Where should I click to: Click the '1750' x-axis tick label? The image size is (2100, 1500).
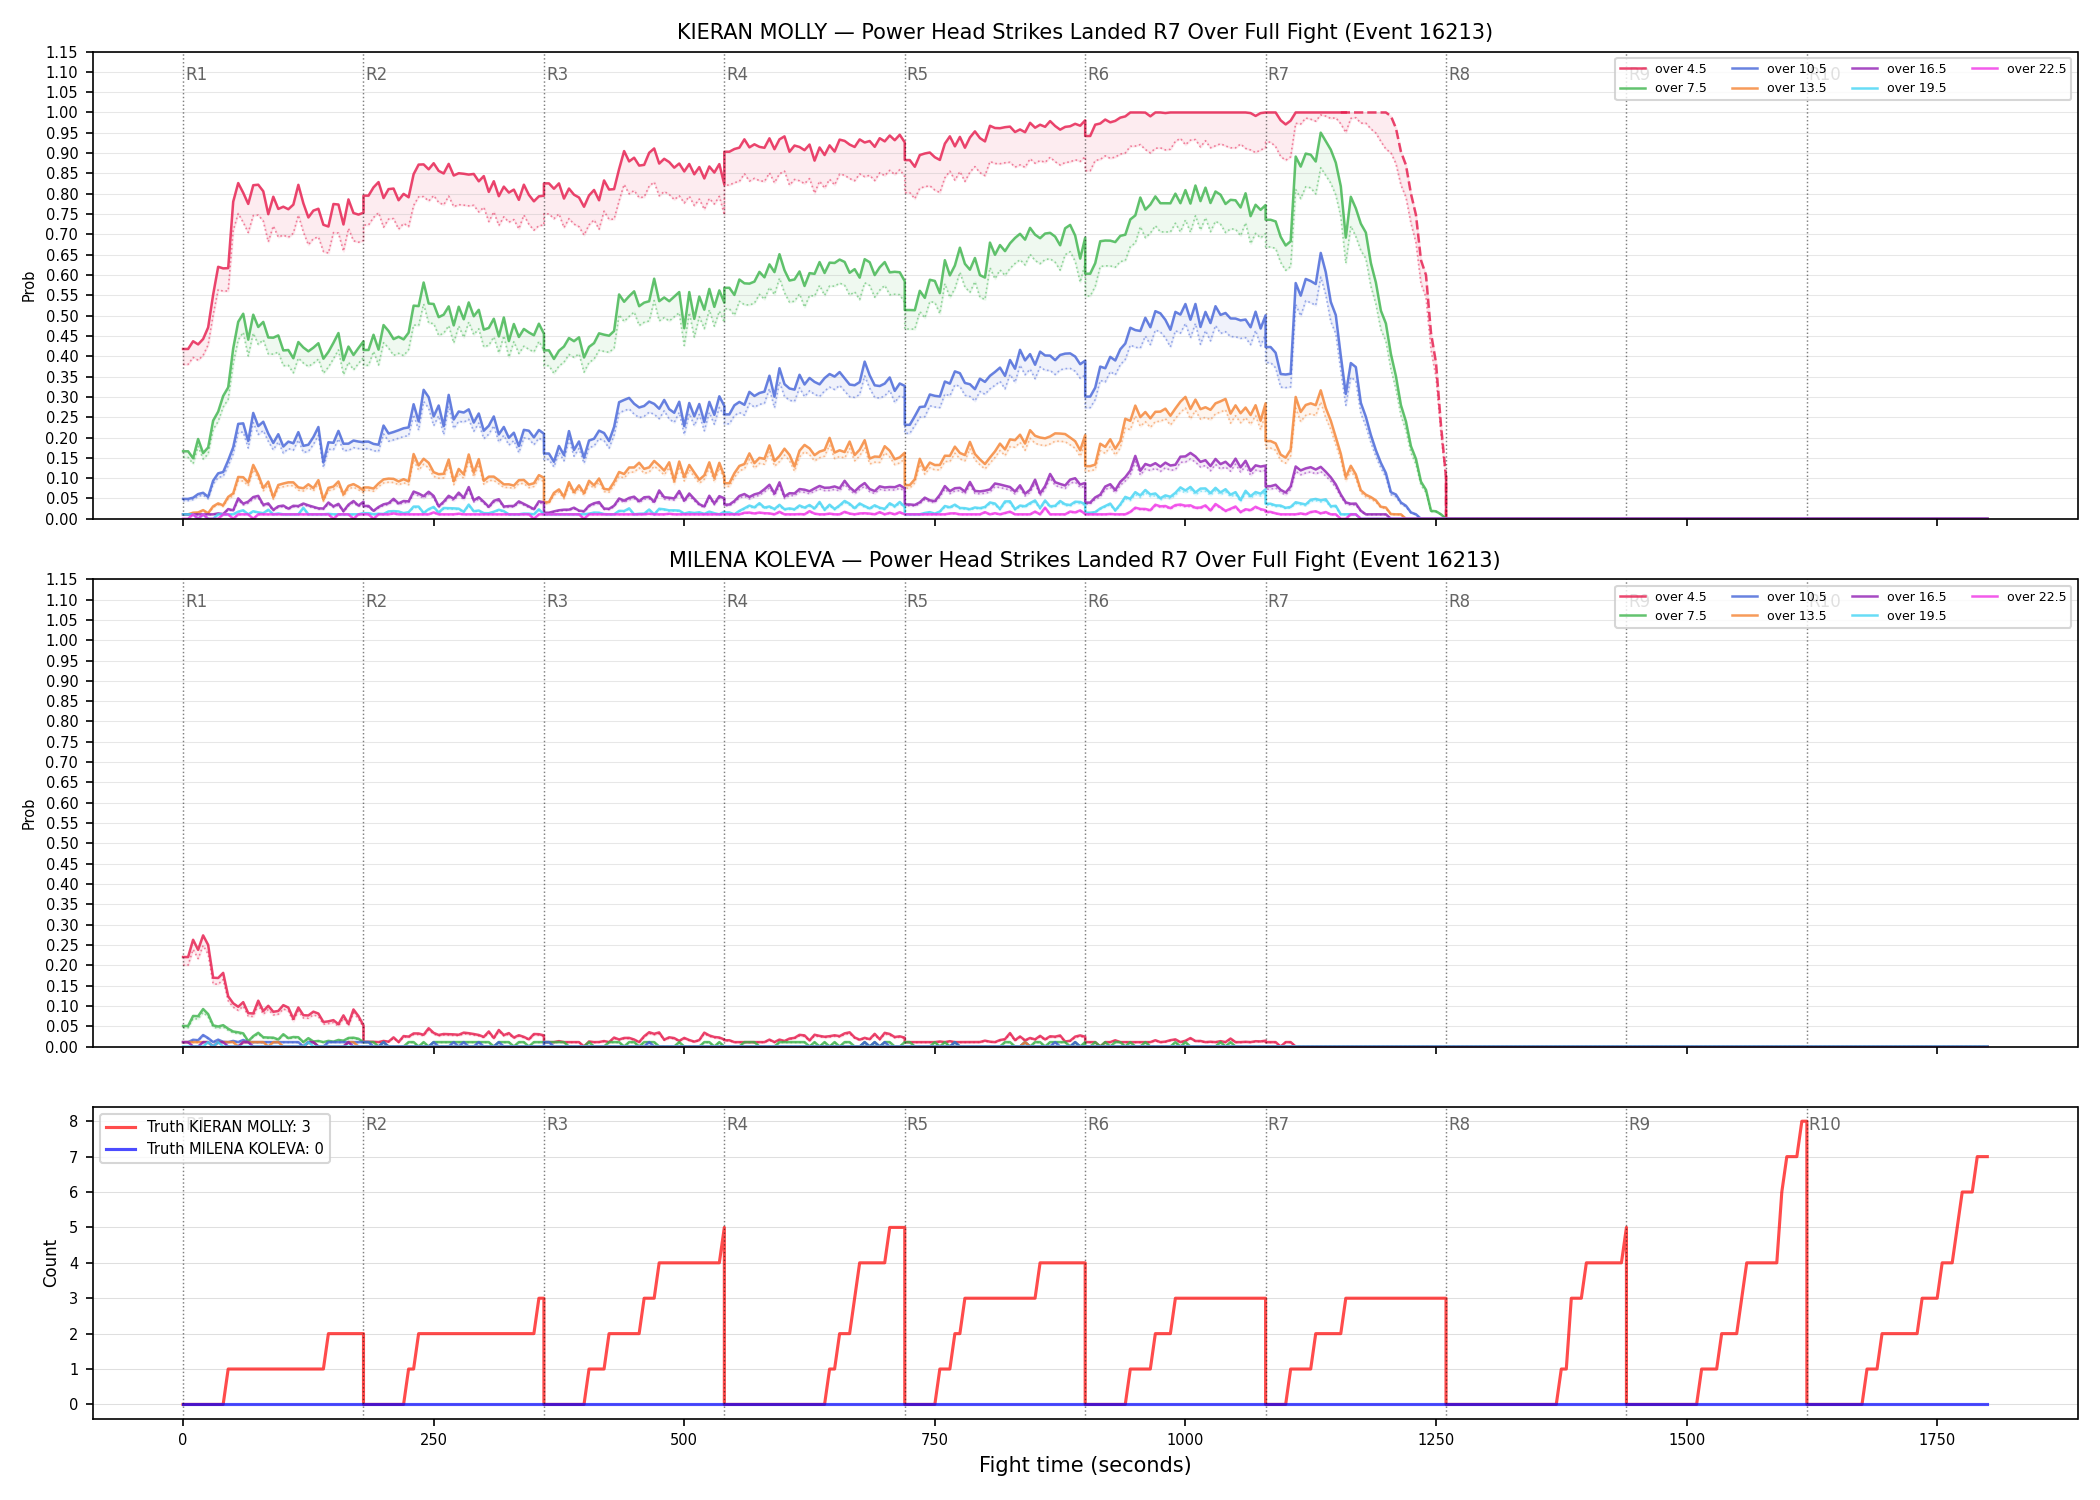coord(1937,1440)
